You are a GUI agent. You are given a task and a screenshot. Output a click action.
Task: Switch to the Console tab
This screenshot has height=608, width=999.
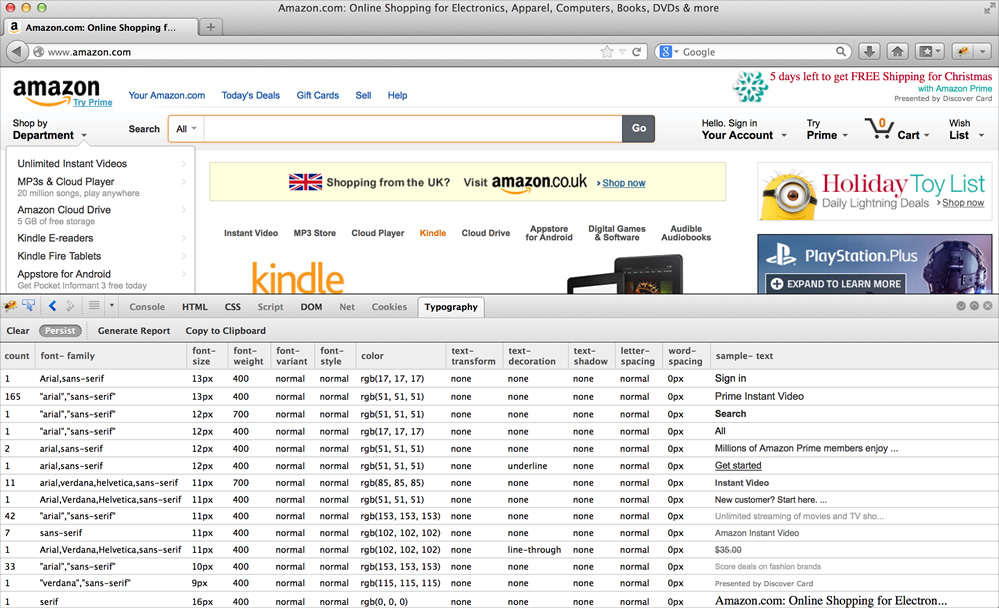tap(147, 307)
